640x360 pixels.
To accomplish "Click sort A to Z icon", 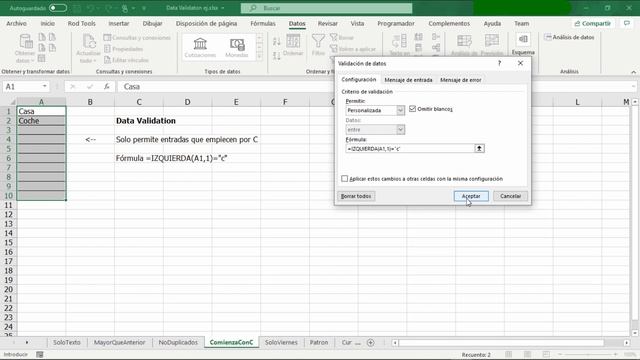I will (277, 41).
